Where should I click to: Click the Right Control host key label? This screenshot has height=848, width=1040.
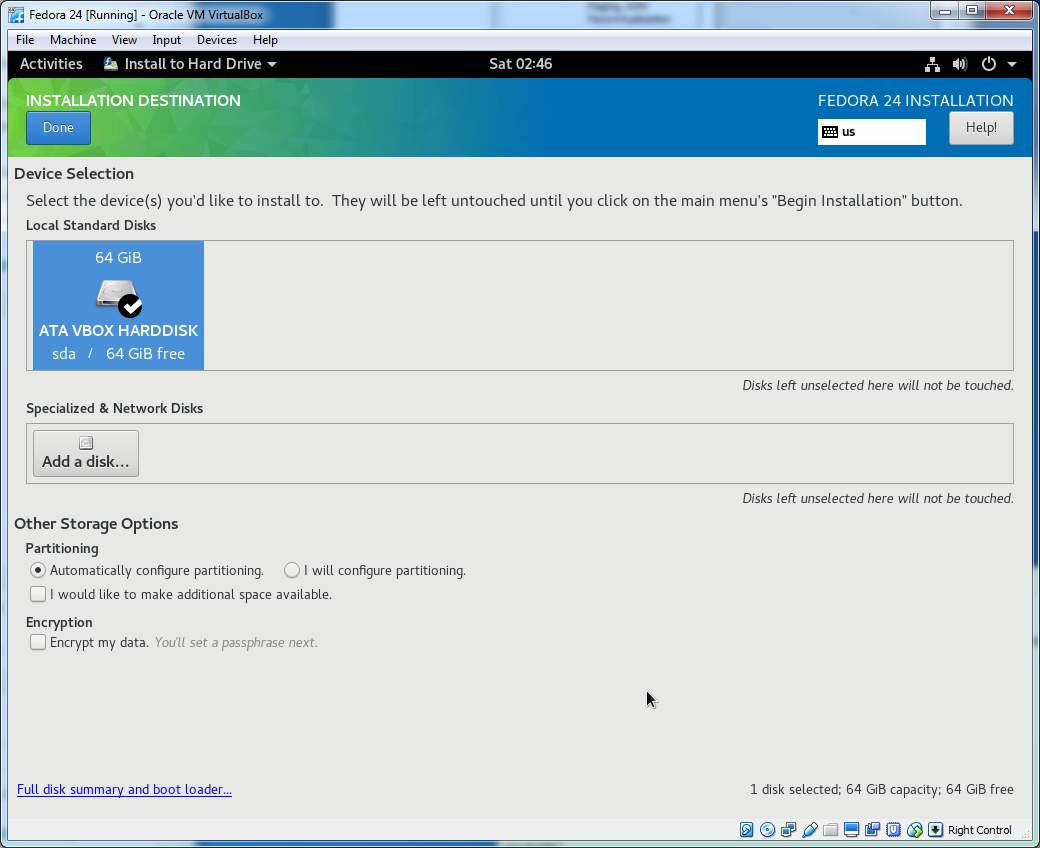coord(980,830)
